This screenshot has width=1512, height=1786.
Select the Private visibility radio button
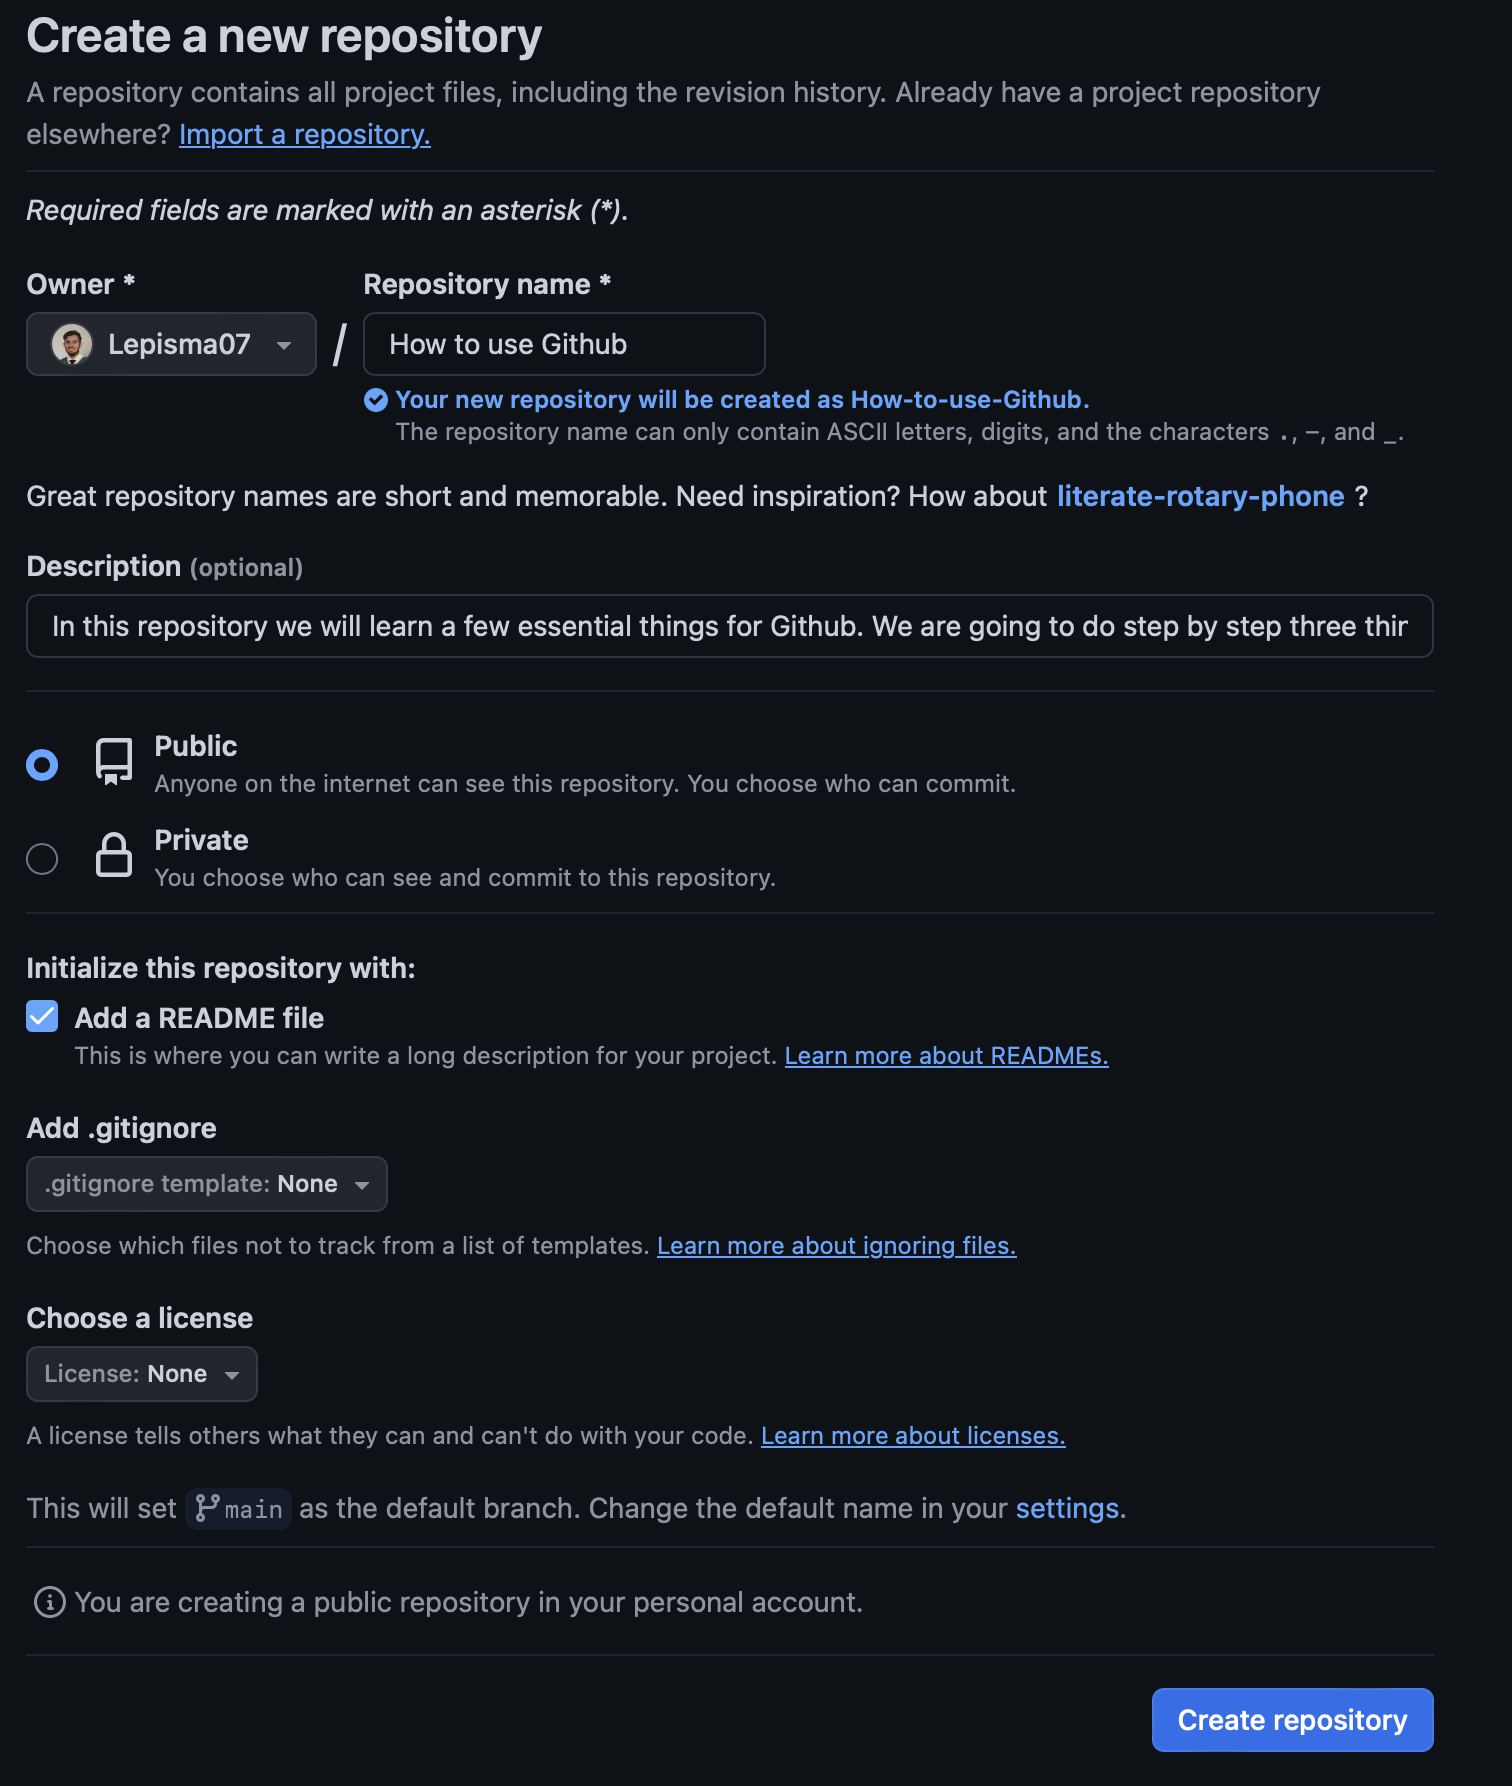coord(42,859)
